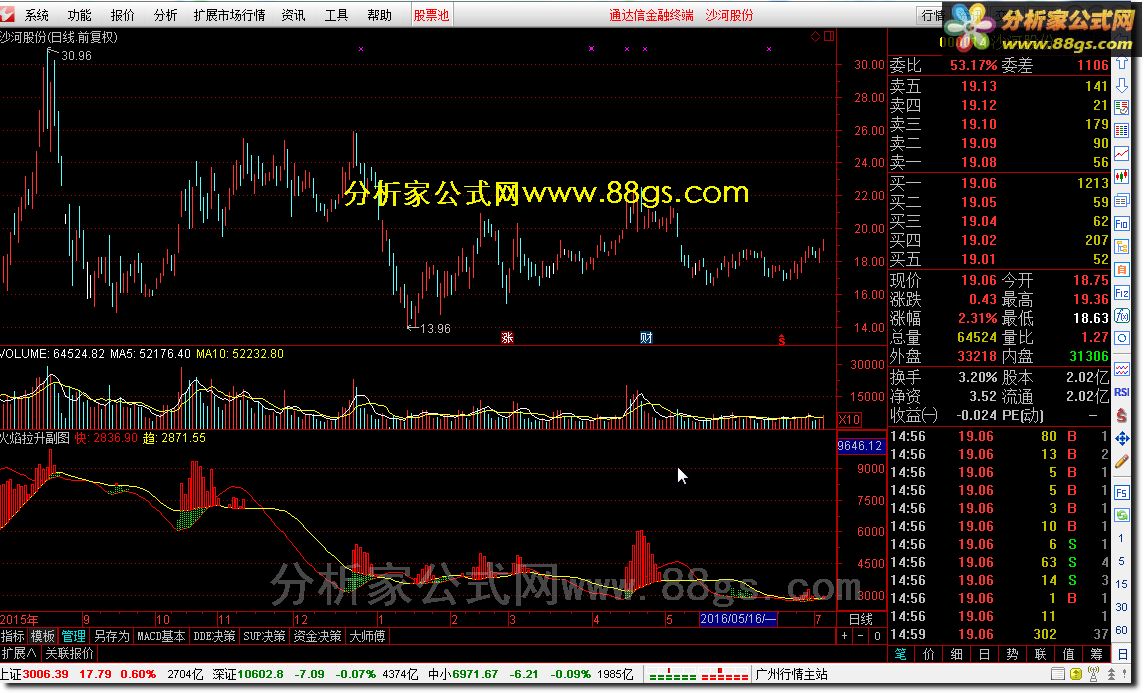Click the up arrow icon in right toolbar
1144x693 pixels.
click(1121, 64)
